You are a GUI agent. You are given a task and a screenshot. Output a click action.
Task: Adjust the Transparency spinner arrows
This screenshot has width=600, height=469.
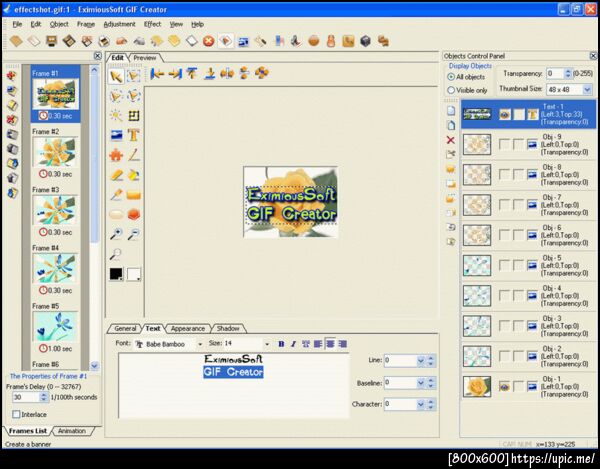(x=568, y=73)
